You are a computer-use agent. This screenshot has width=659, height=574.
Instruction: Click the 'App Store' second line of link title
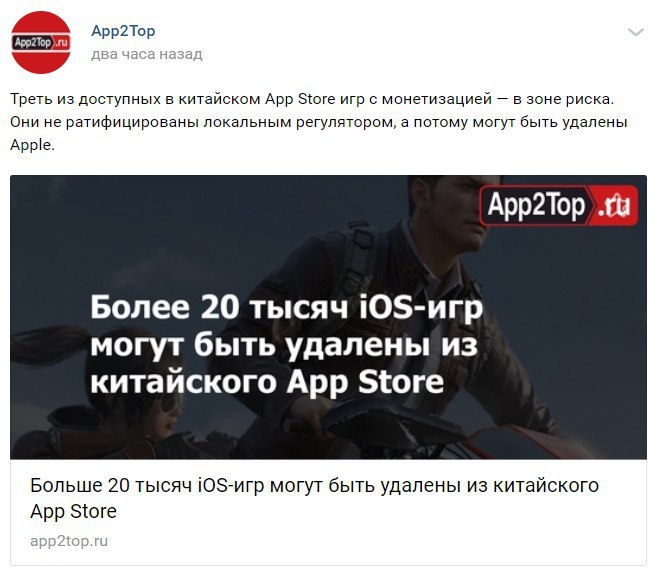(x=74, y=511)
